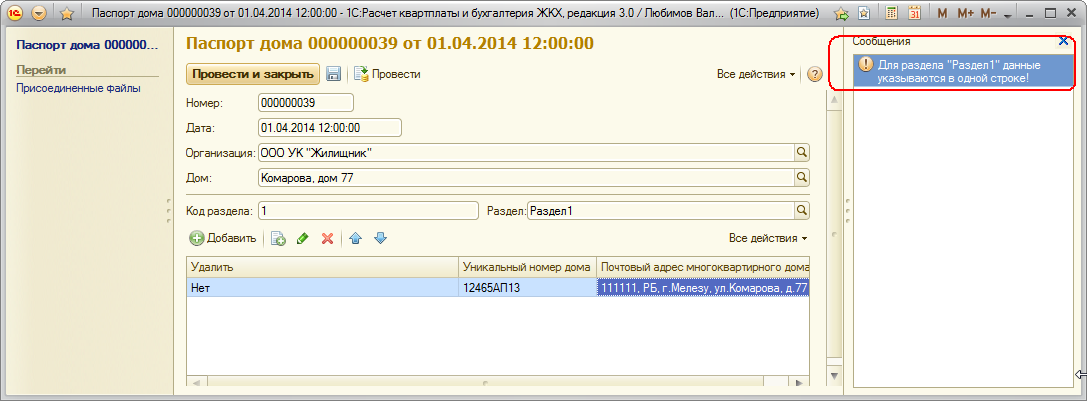
Task: Delete row with the red X icon
Action: [x=327, y=239]
